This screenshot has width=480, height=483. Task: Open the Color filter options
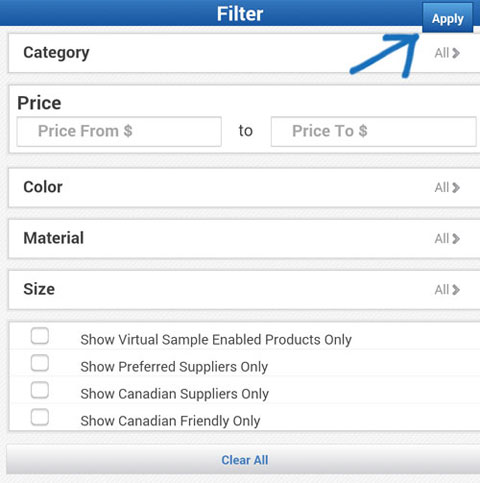(244, 187)
